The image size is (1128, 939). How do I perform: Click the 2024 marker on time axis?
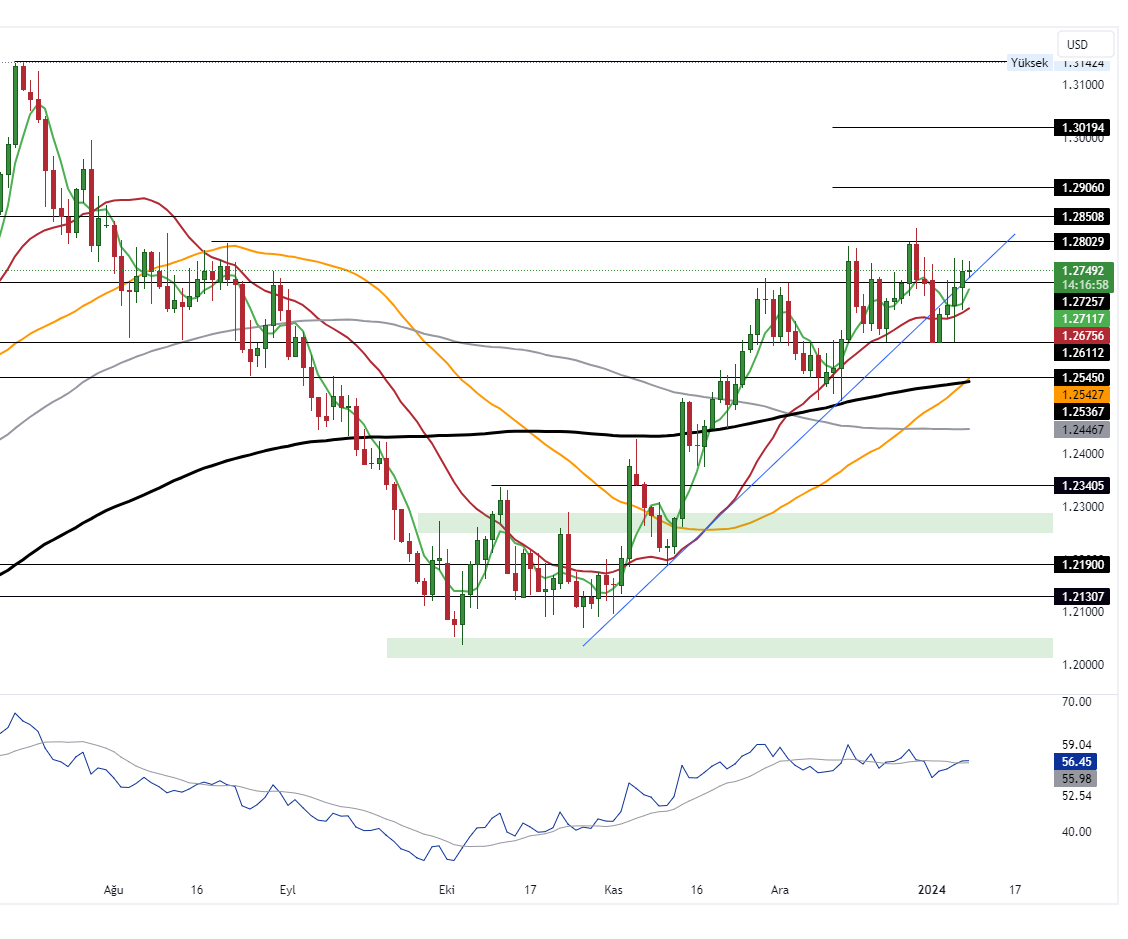(x=931, y=889)
